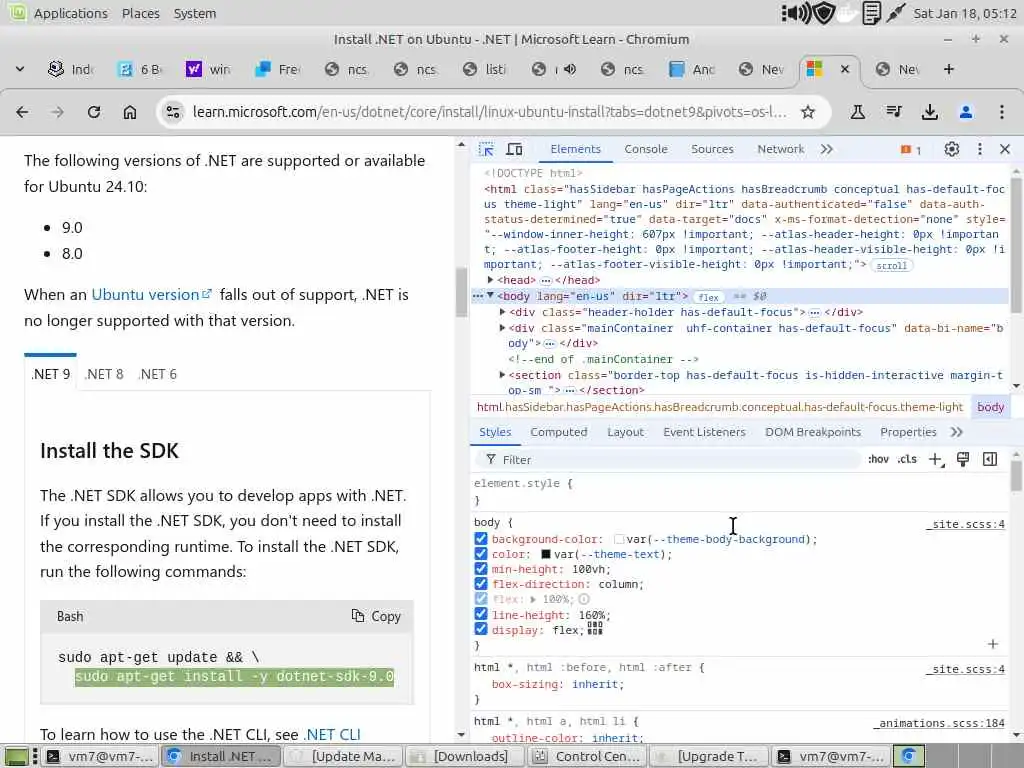Open Chromium three-dot main menu
Viewport: 1024px width, 768px height.
(1002, 112)
